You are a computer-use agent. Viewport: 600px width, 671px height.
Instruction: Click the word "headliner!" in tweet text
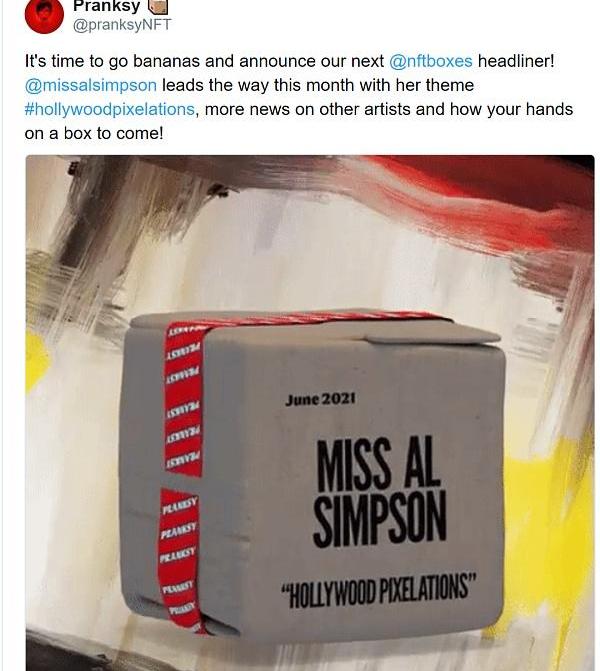tap(516, 61)
